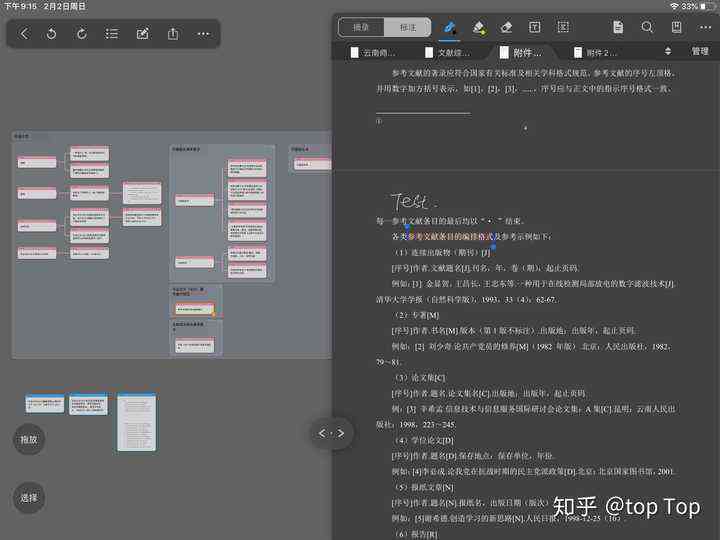Screen dimensions: 720x540
Task: Select the eraser tool
Action: (x=506, y=28)
